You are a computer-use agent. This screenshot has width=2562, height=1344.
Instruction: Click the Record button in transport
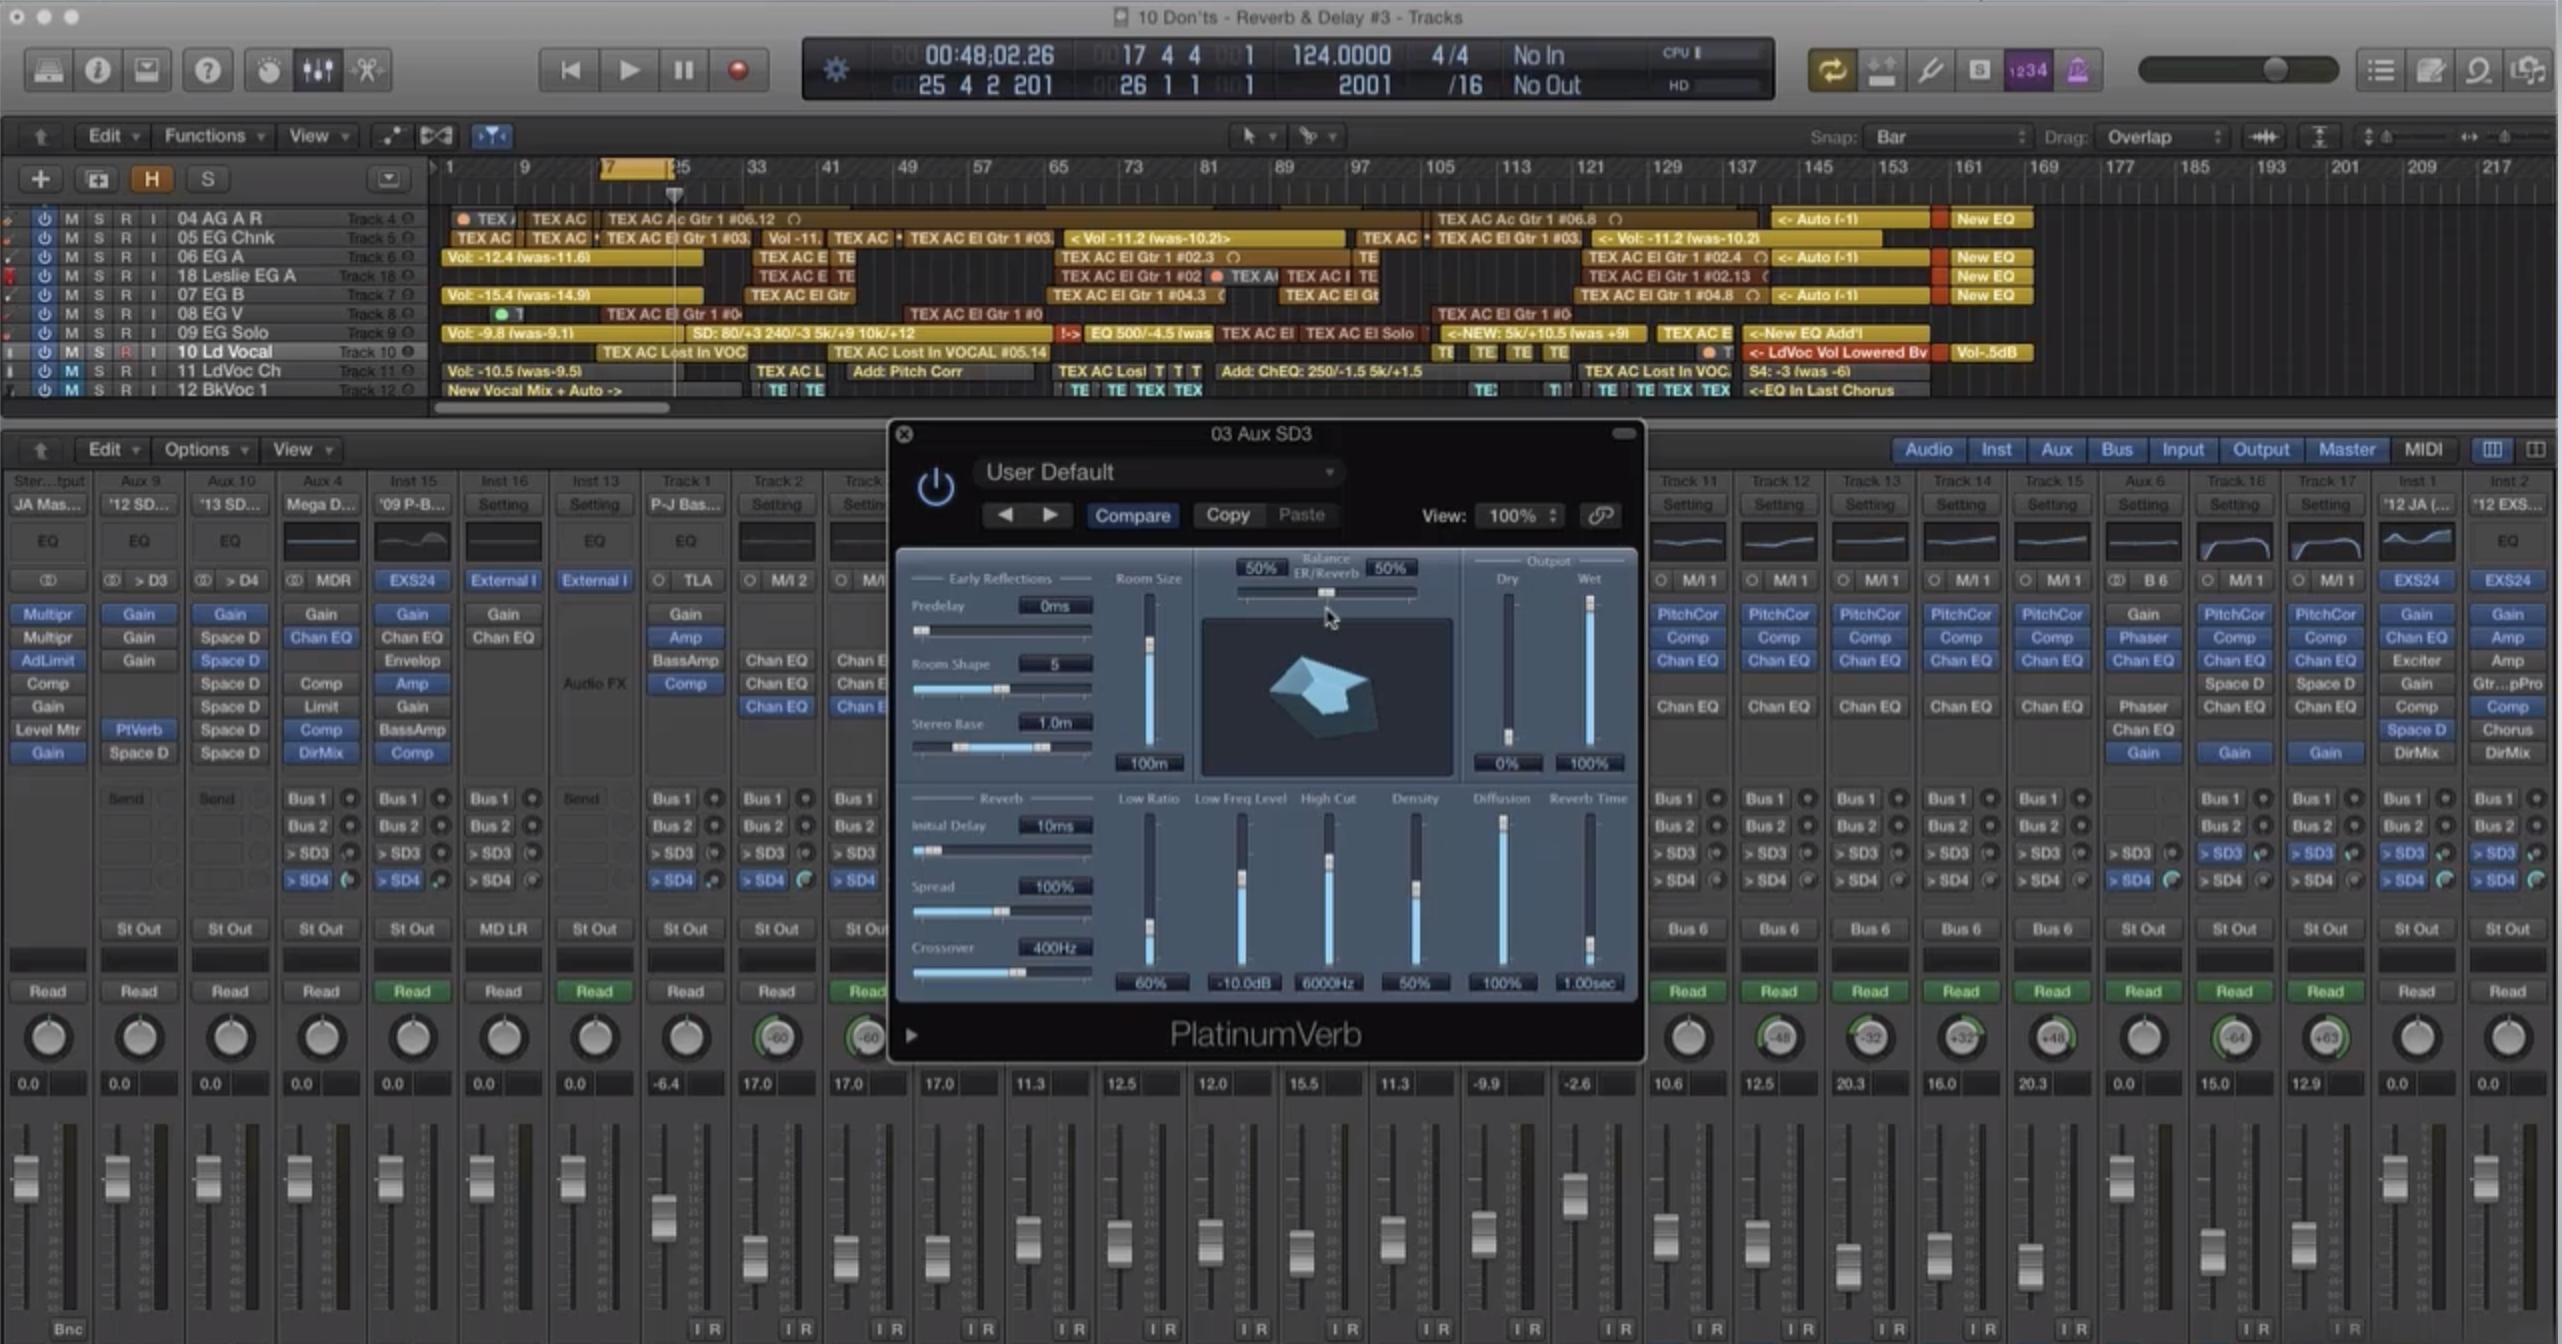[738, 70]
